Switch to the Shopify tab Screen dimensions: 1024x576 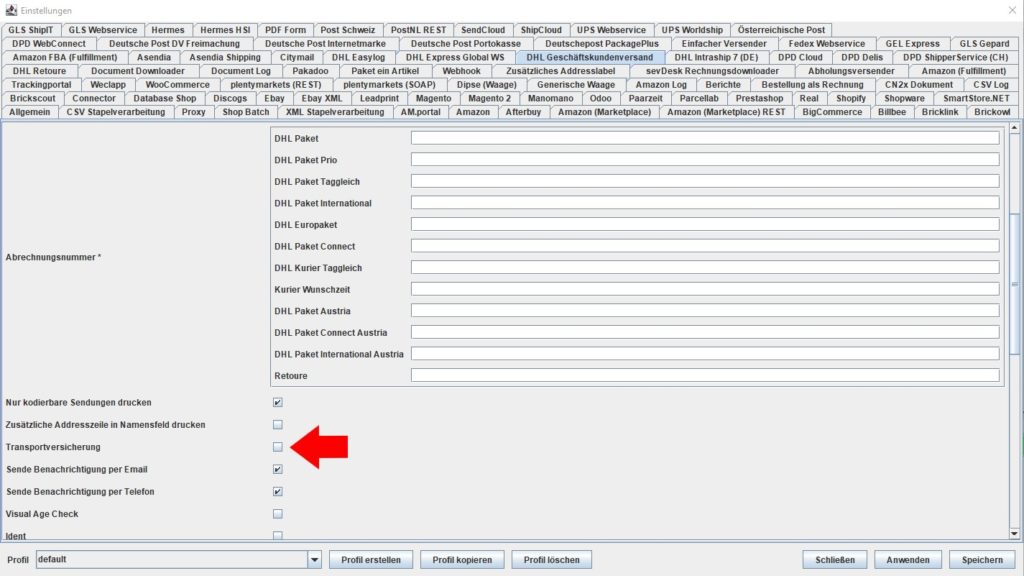851,98
